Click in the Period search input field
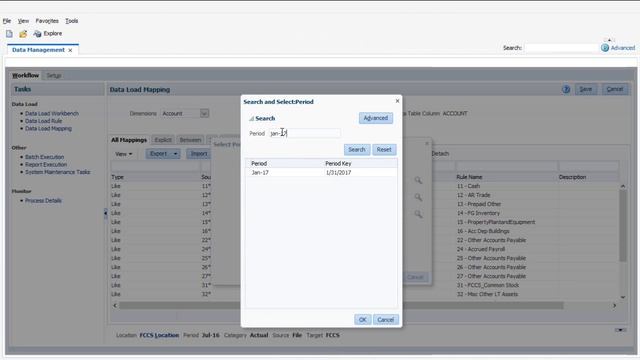Image resolution: width=640 pixels, height=360 pixels. 304,133
